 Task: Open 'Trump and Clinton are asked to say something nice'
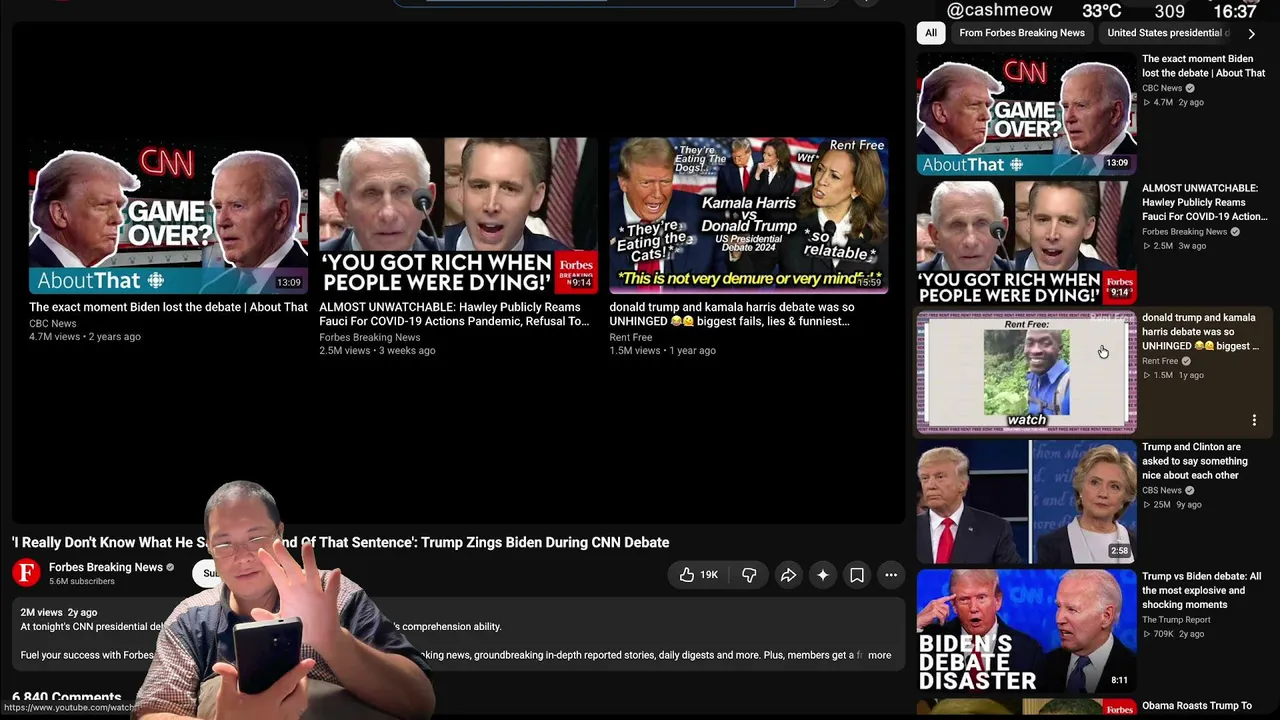click(x=1195, y=461)
